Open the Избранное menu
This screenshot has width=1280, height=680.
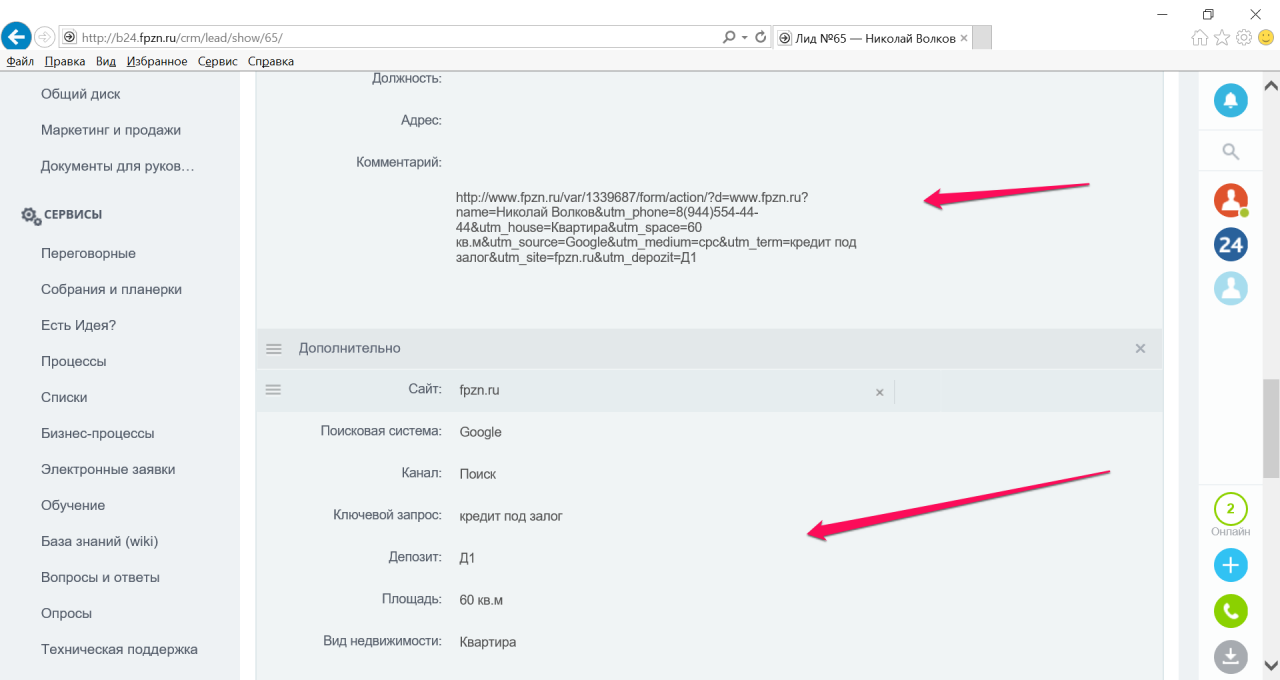pos(157,61)
